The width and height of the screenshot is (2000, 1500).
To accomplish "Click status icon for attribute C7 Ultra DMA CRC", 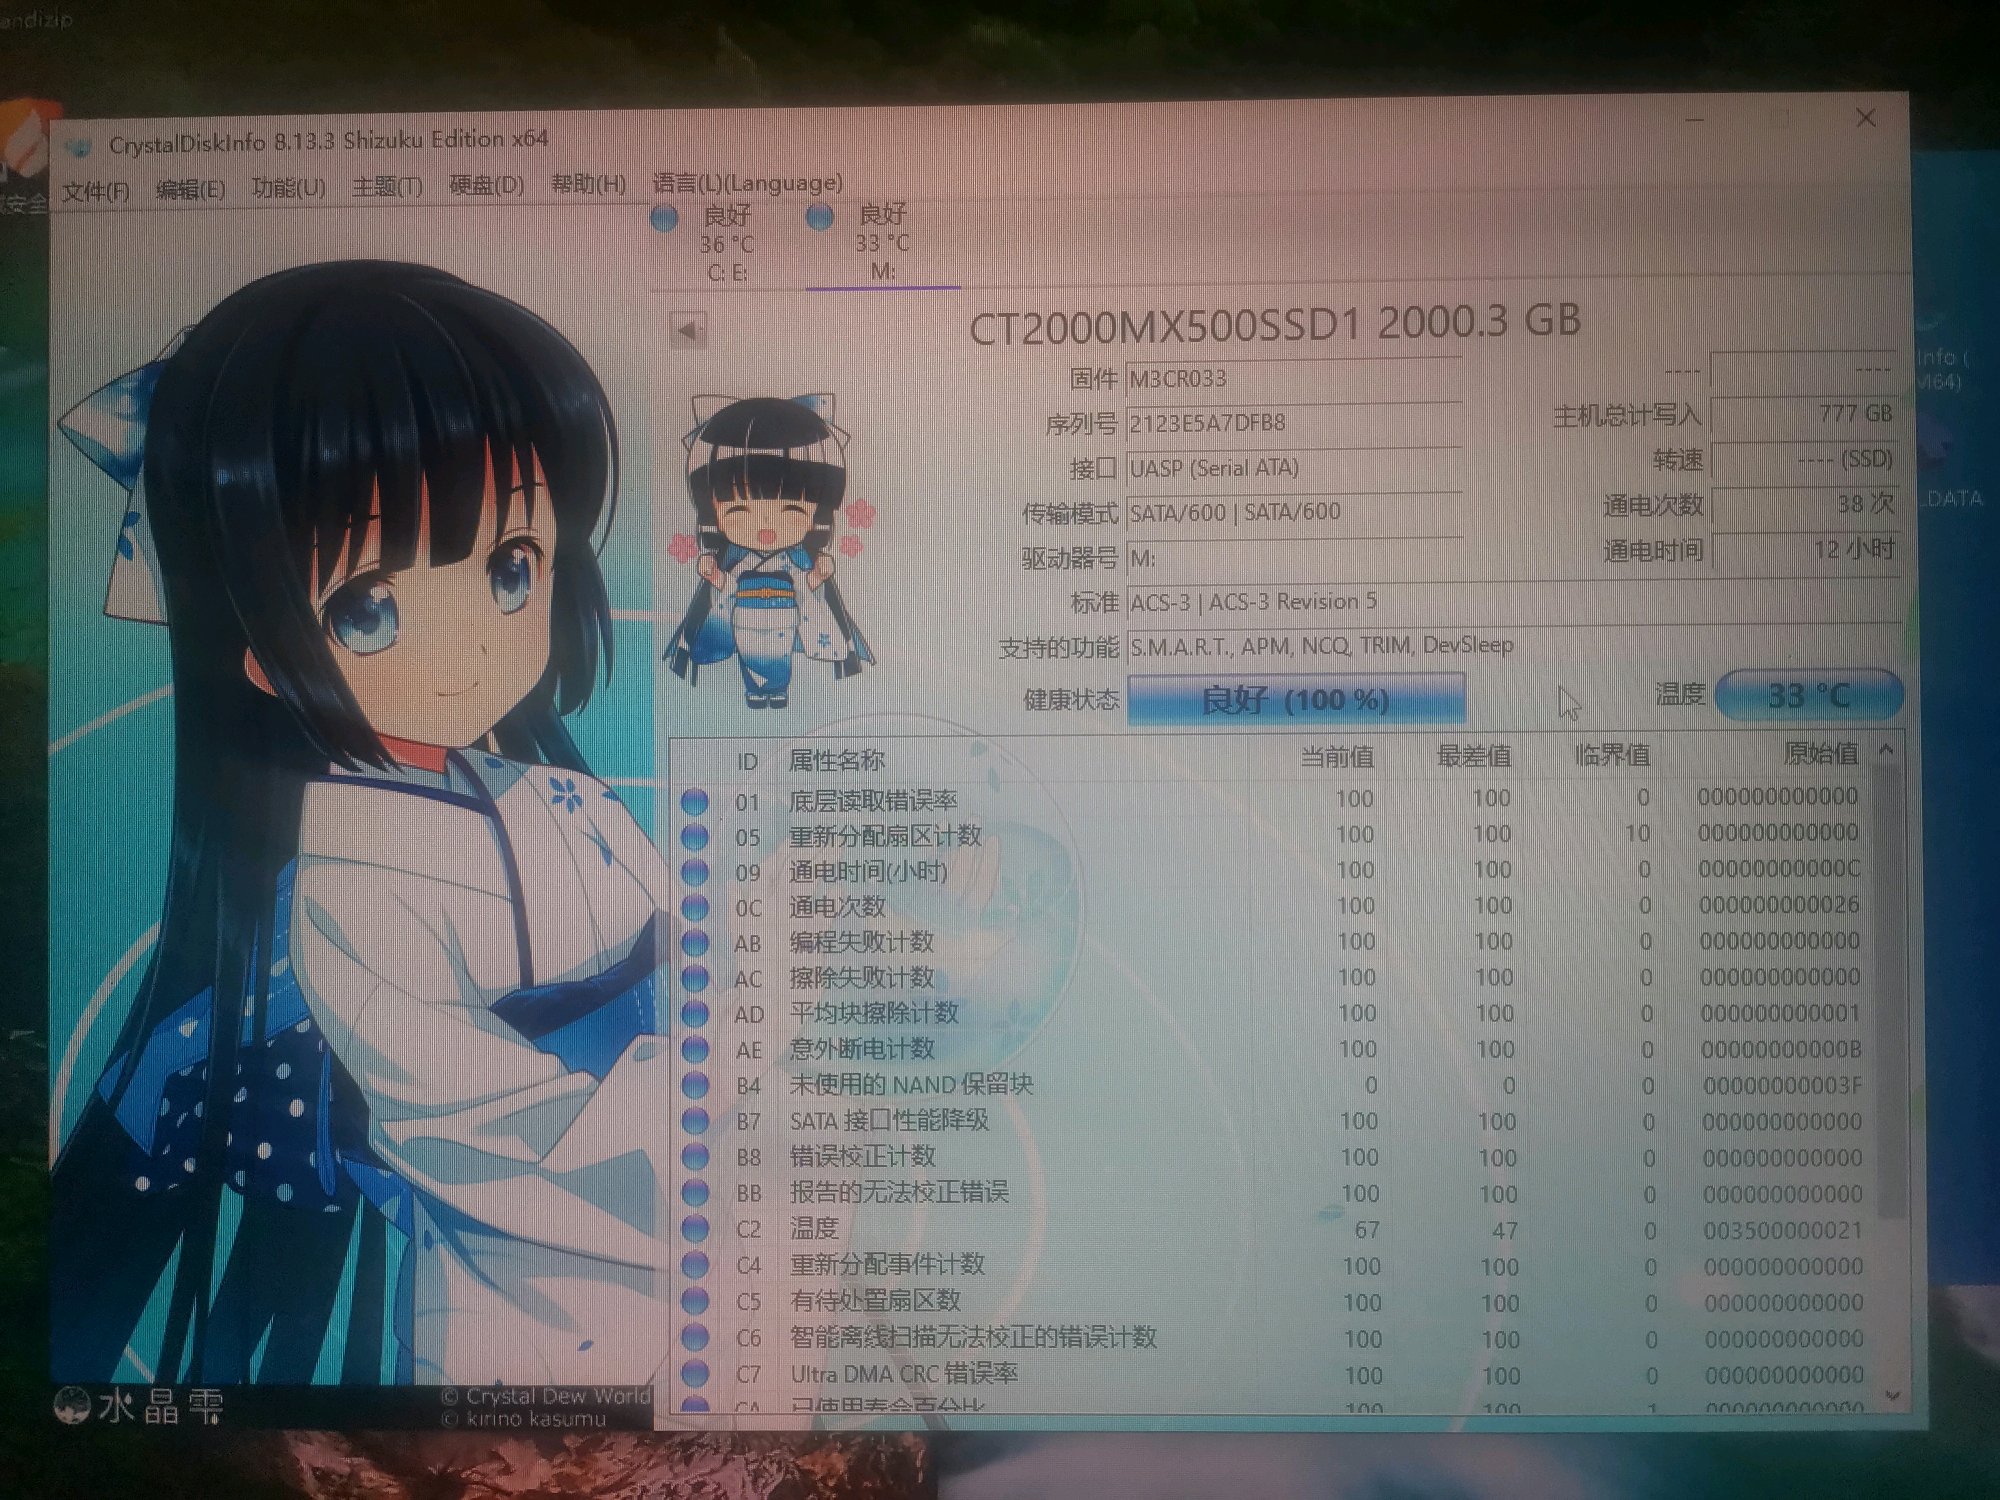I will 694,1374.
